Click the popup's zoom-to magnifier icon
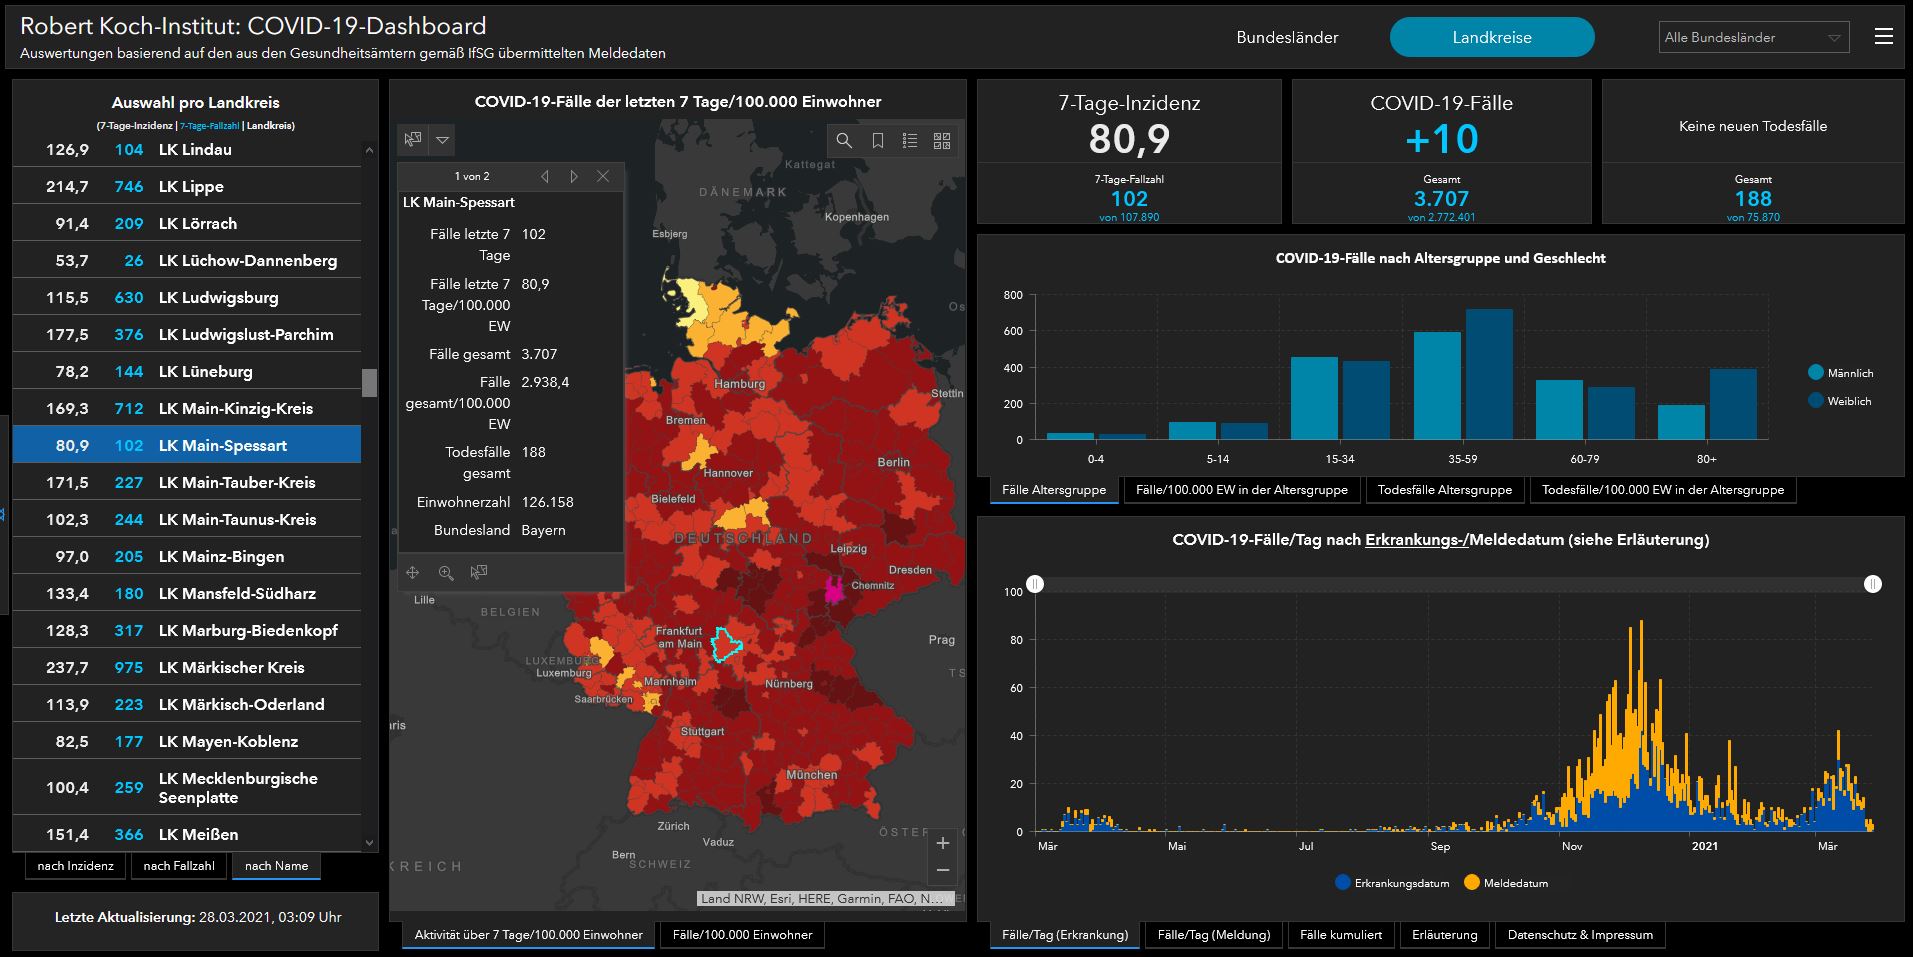This screenshot has height=957, width=1913. point(446,573)
